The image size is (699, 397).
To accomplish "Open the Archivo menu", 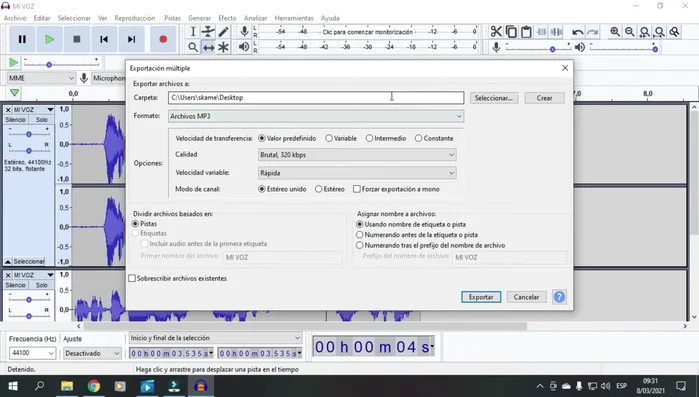I will coord(15,18).
